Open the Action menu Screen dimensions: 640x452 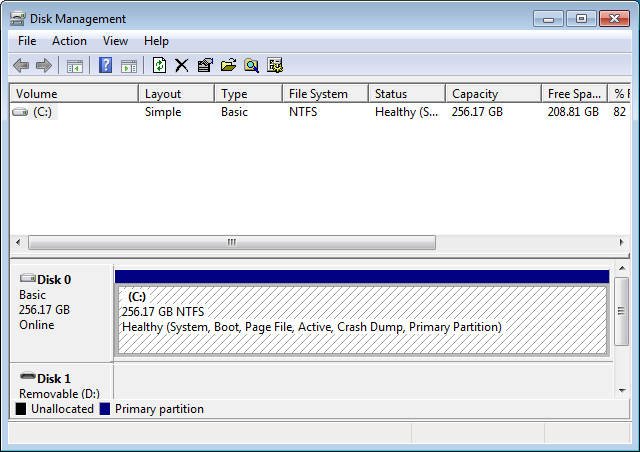69,41
